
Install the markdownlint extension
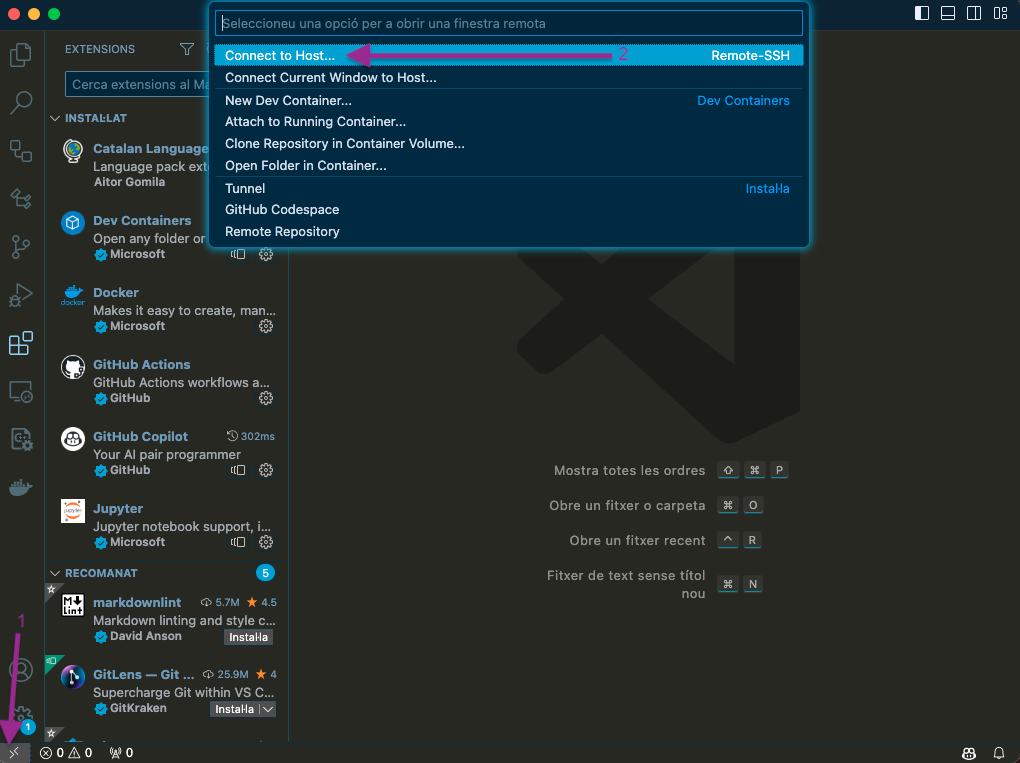pos(248,637)
